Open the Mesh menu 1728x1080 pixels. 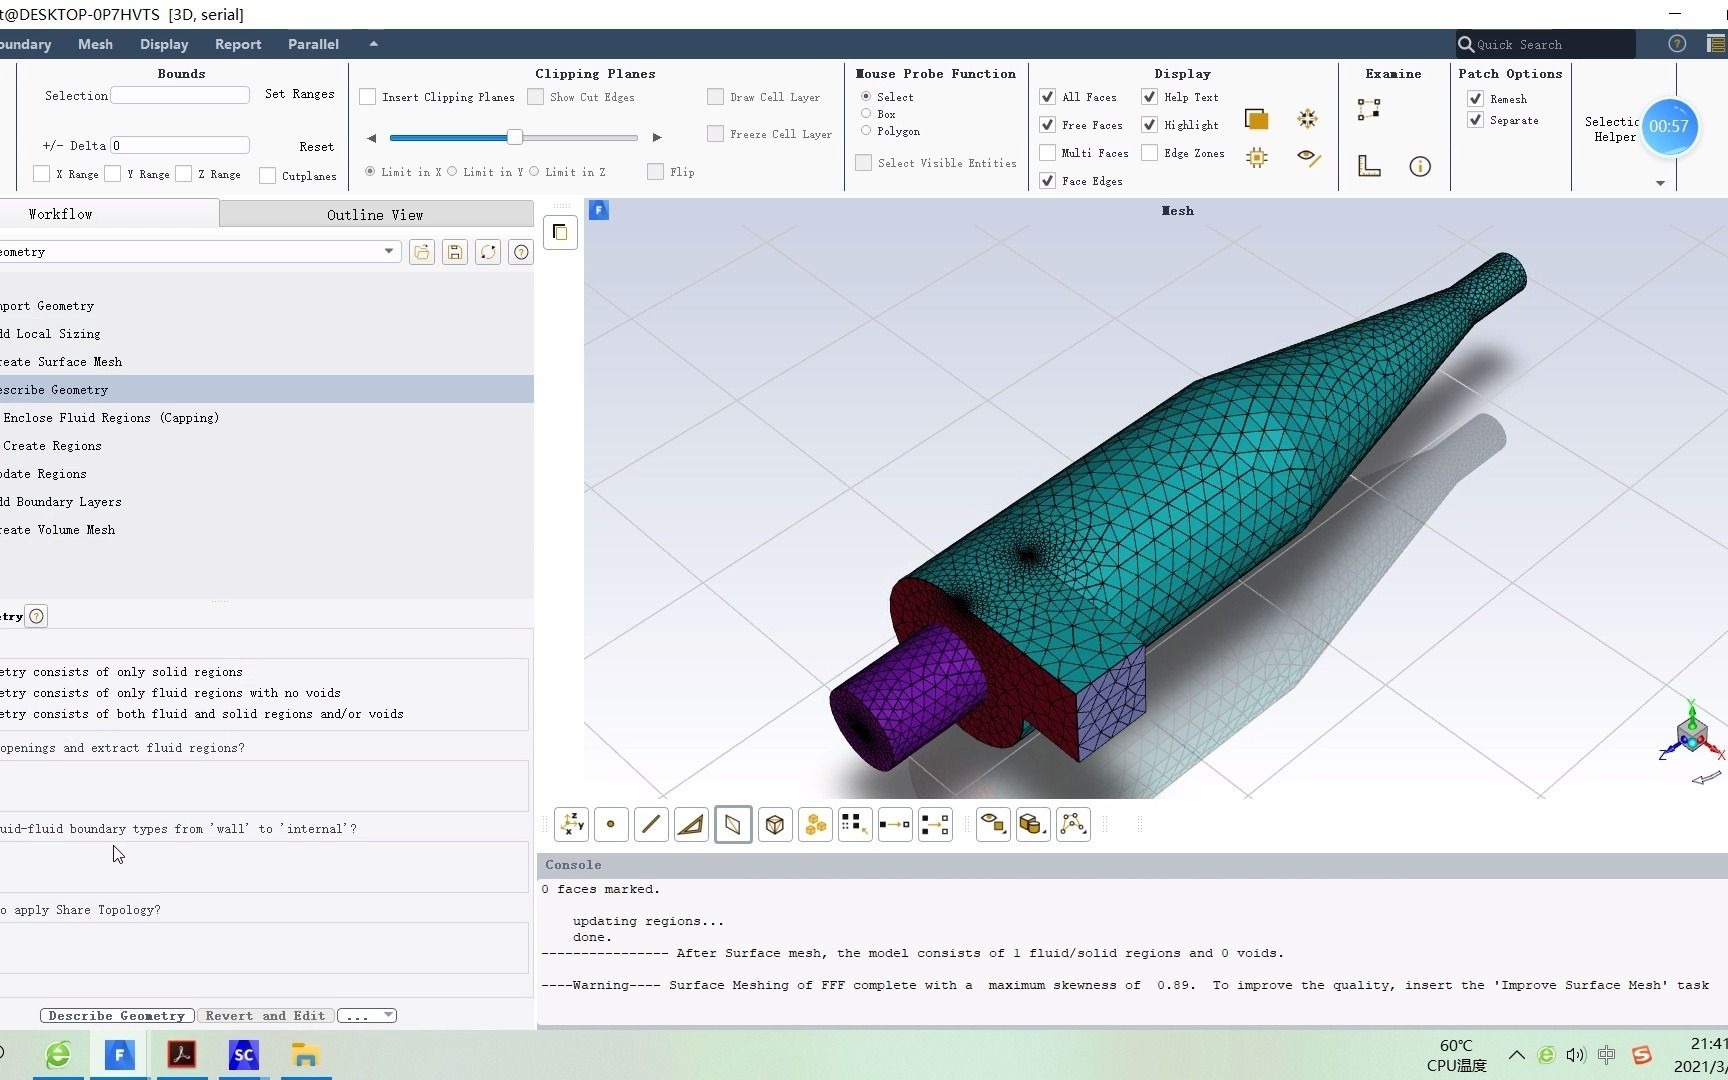pos(94,44)
